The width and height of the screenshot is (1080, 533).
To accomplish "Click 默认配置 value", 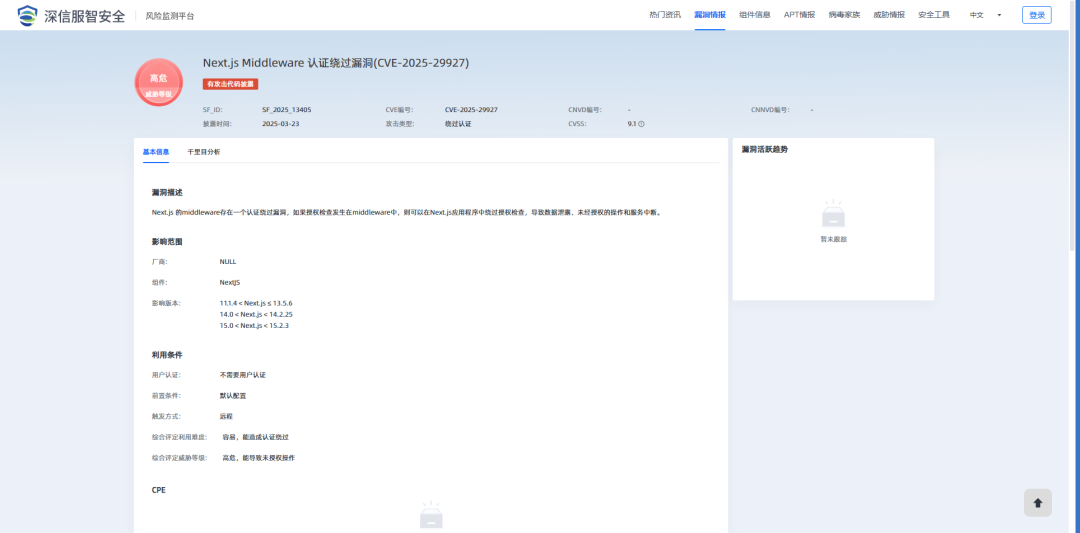I will click(233, 396).
